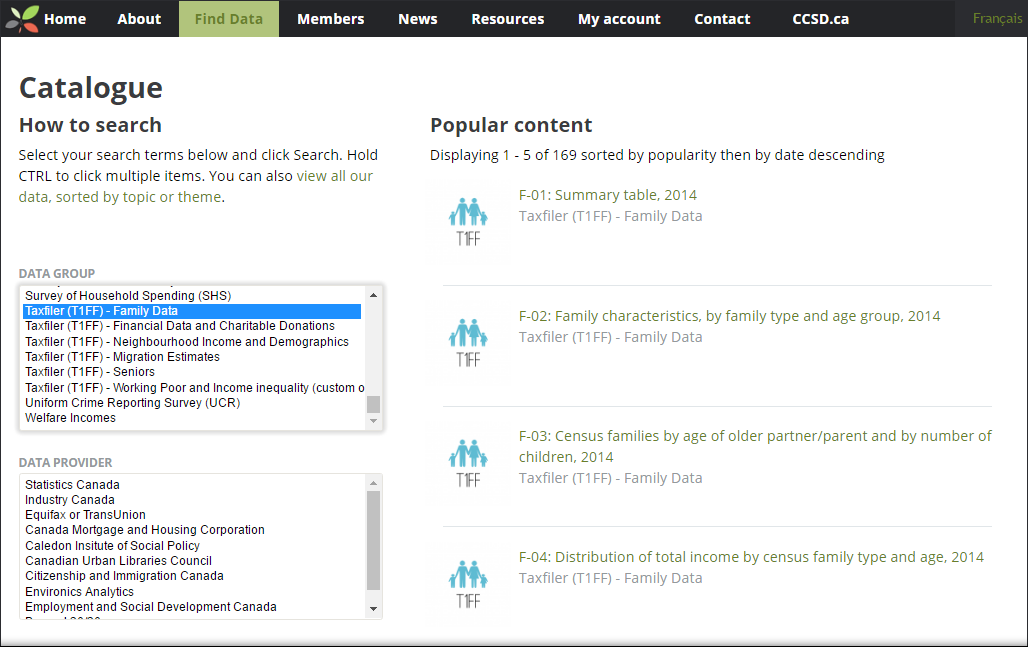The image size is (1028, 647).
Task: Select Environics Analytics provider
Action: click(x=192, y=591)
